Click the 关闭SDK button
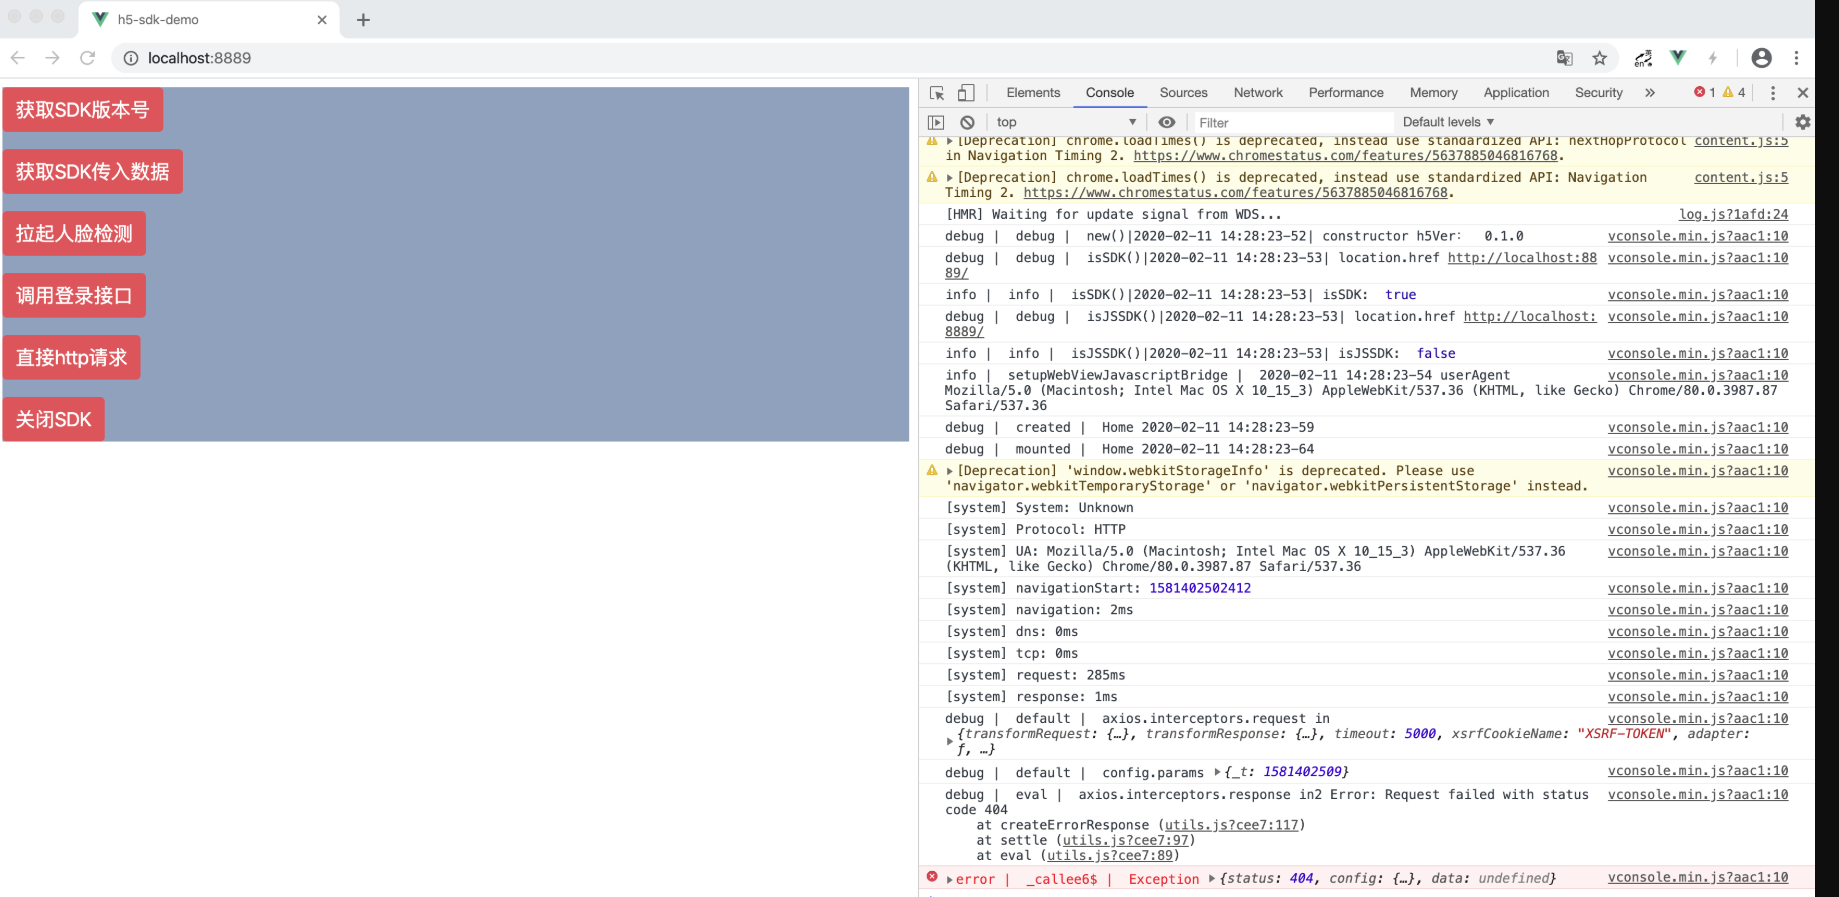This screenshot has width=1839, height=897. 54,420
